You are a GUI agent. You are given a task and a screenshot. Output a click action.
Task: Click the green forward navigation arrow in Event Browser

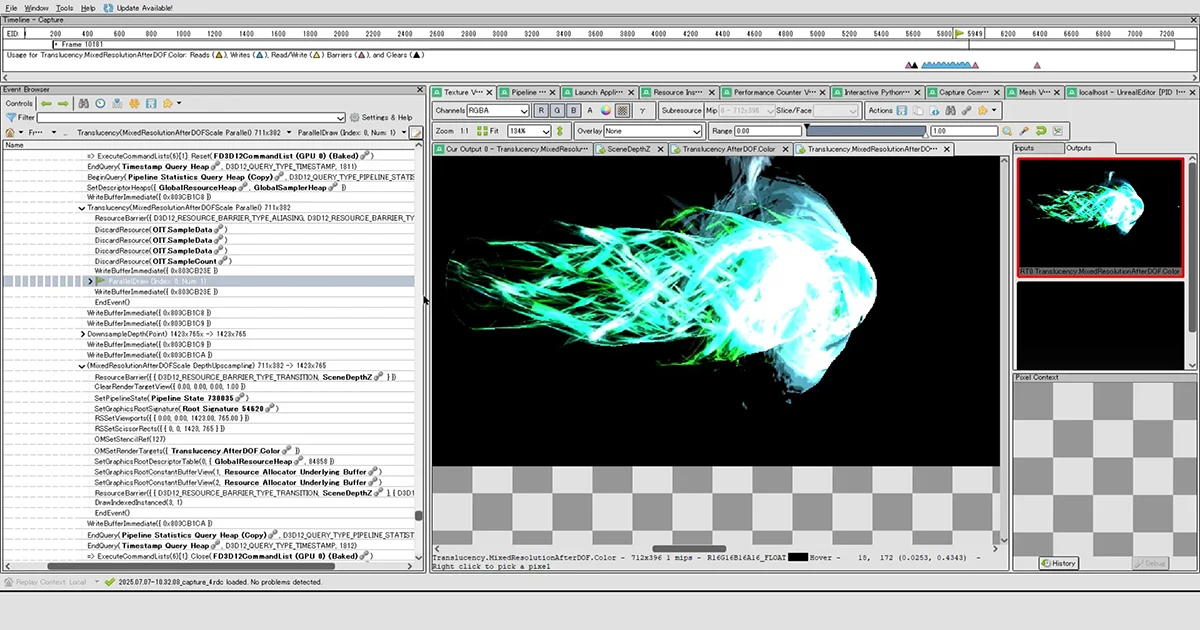(63, 103)
